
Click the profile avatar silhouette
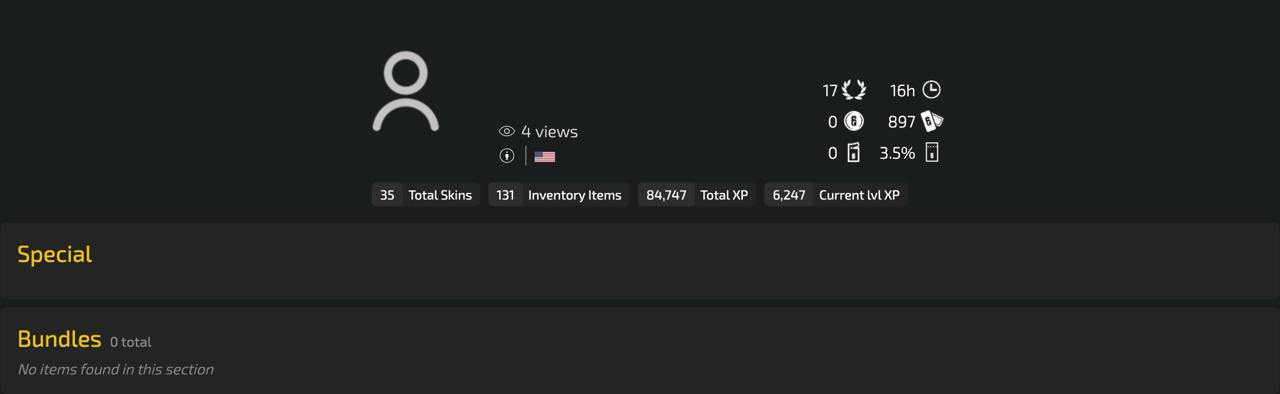[406, 93]
